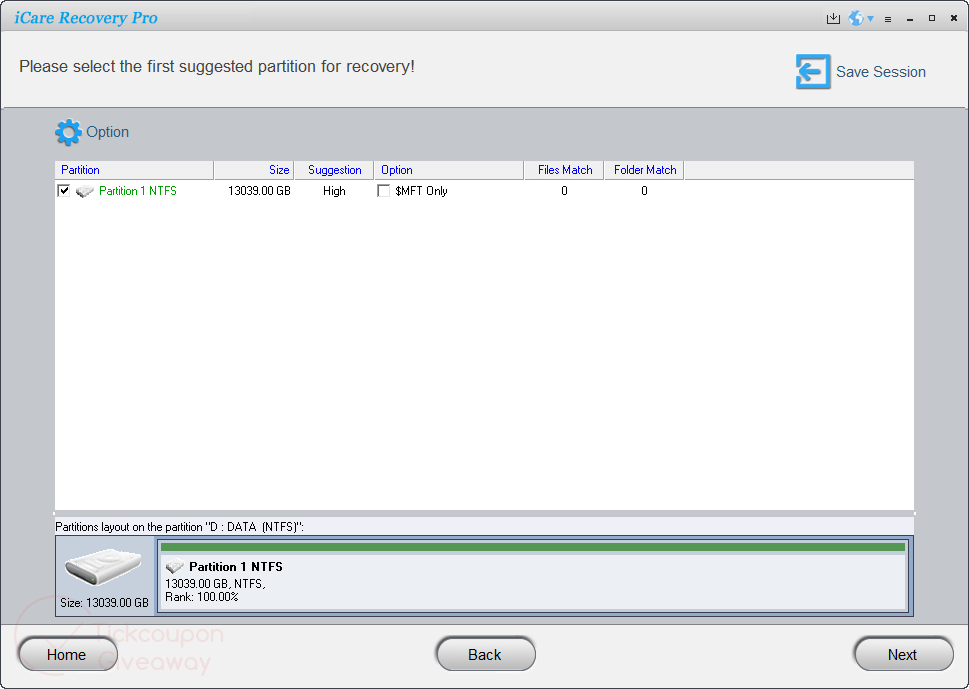Image resolution: width=969 pixels, height=689 pixels.
Task: Click the hard drive icon in partition layout
Action: [x=103, y=570]
